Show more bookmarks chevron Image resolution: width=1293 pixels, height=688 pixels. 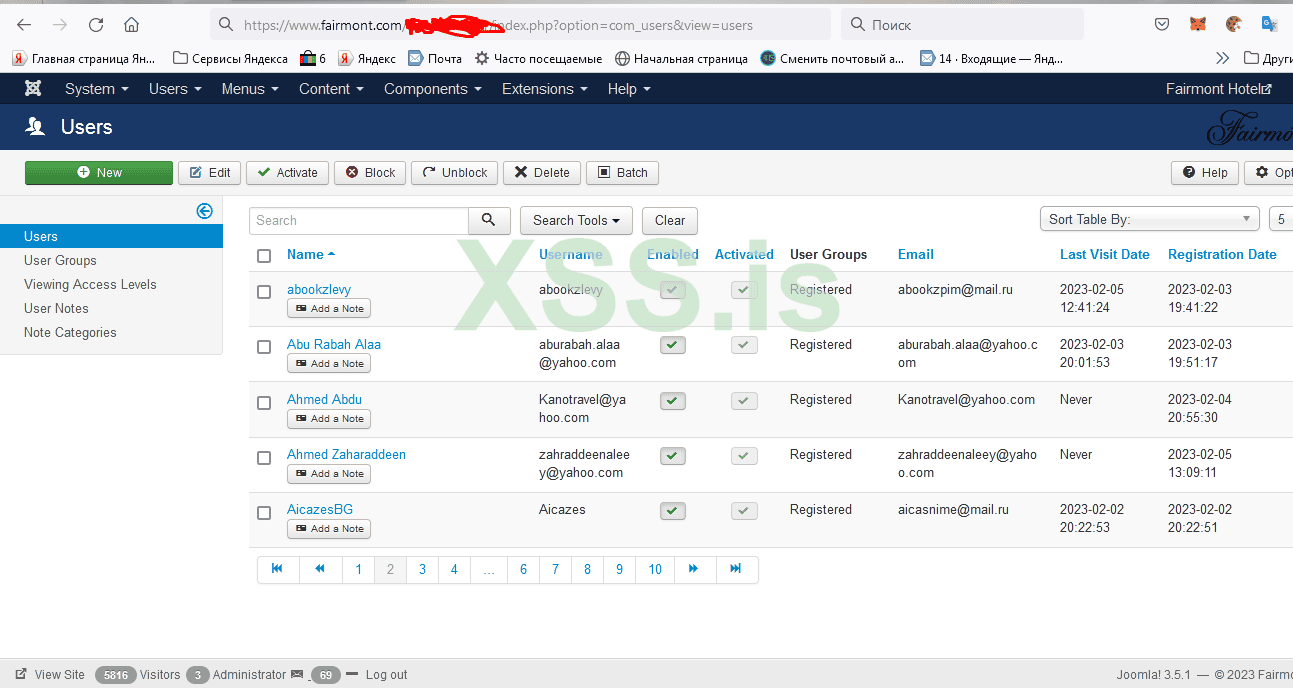(1222, 59)
